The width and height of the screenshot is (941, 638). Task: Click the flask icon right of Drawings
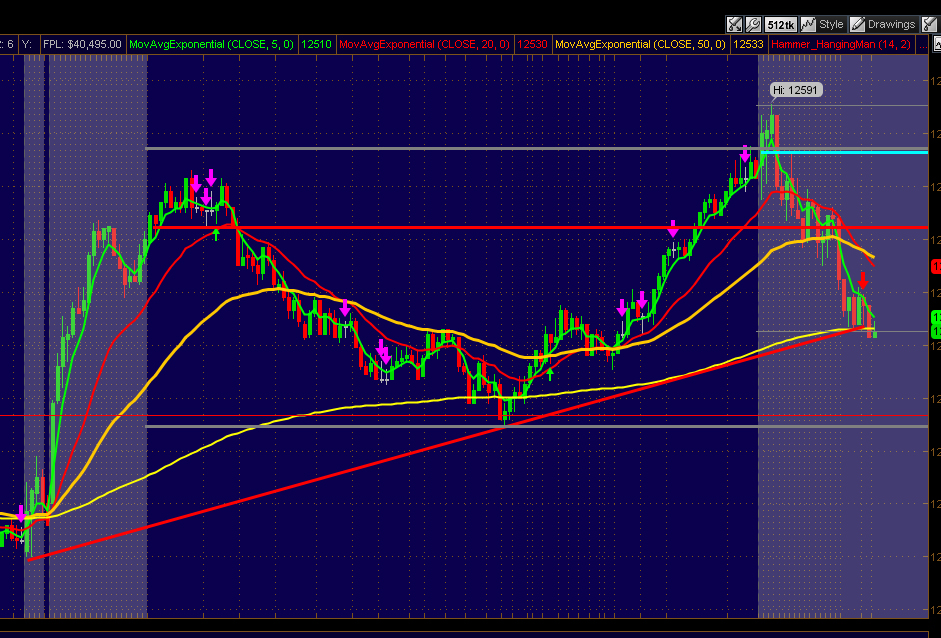click(x=930, y=25)
